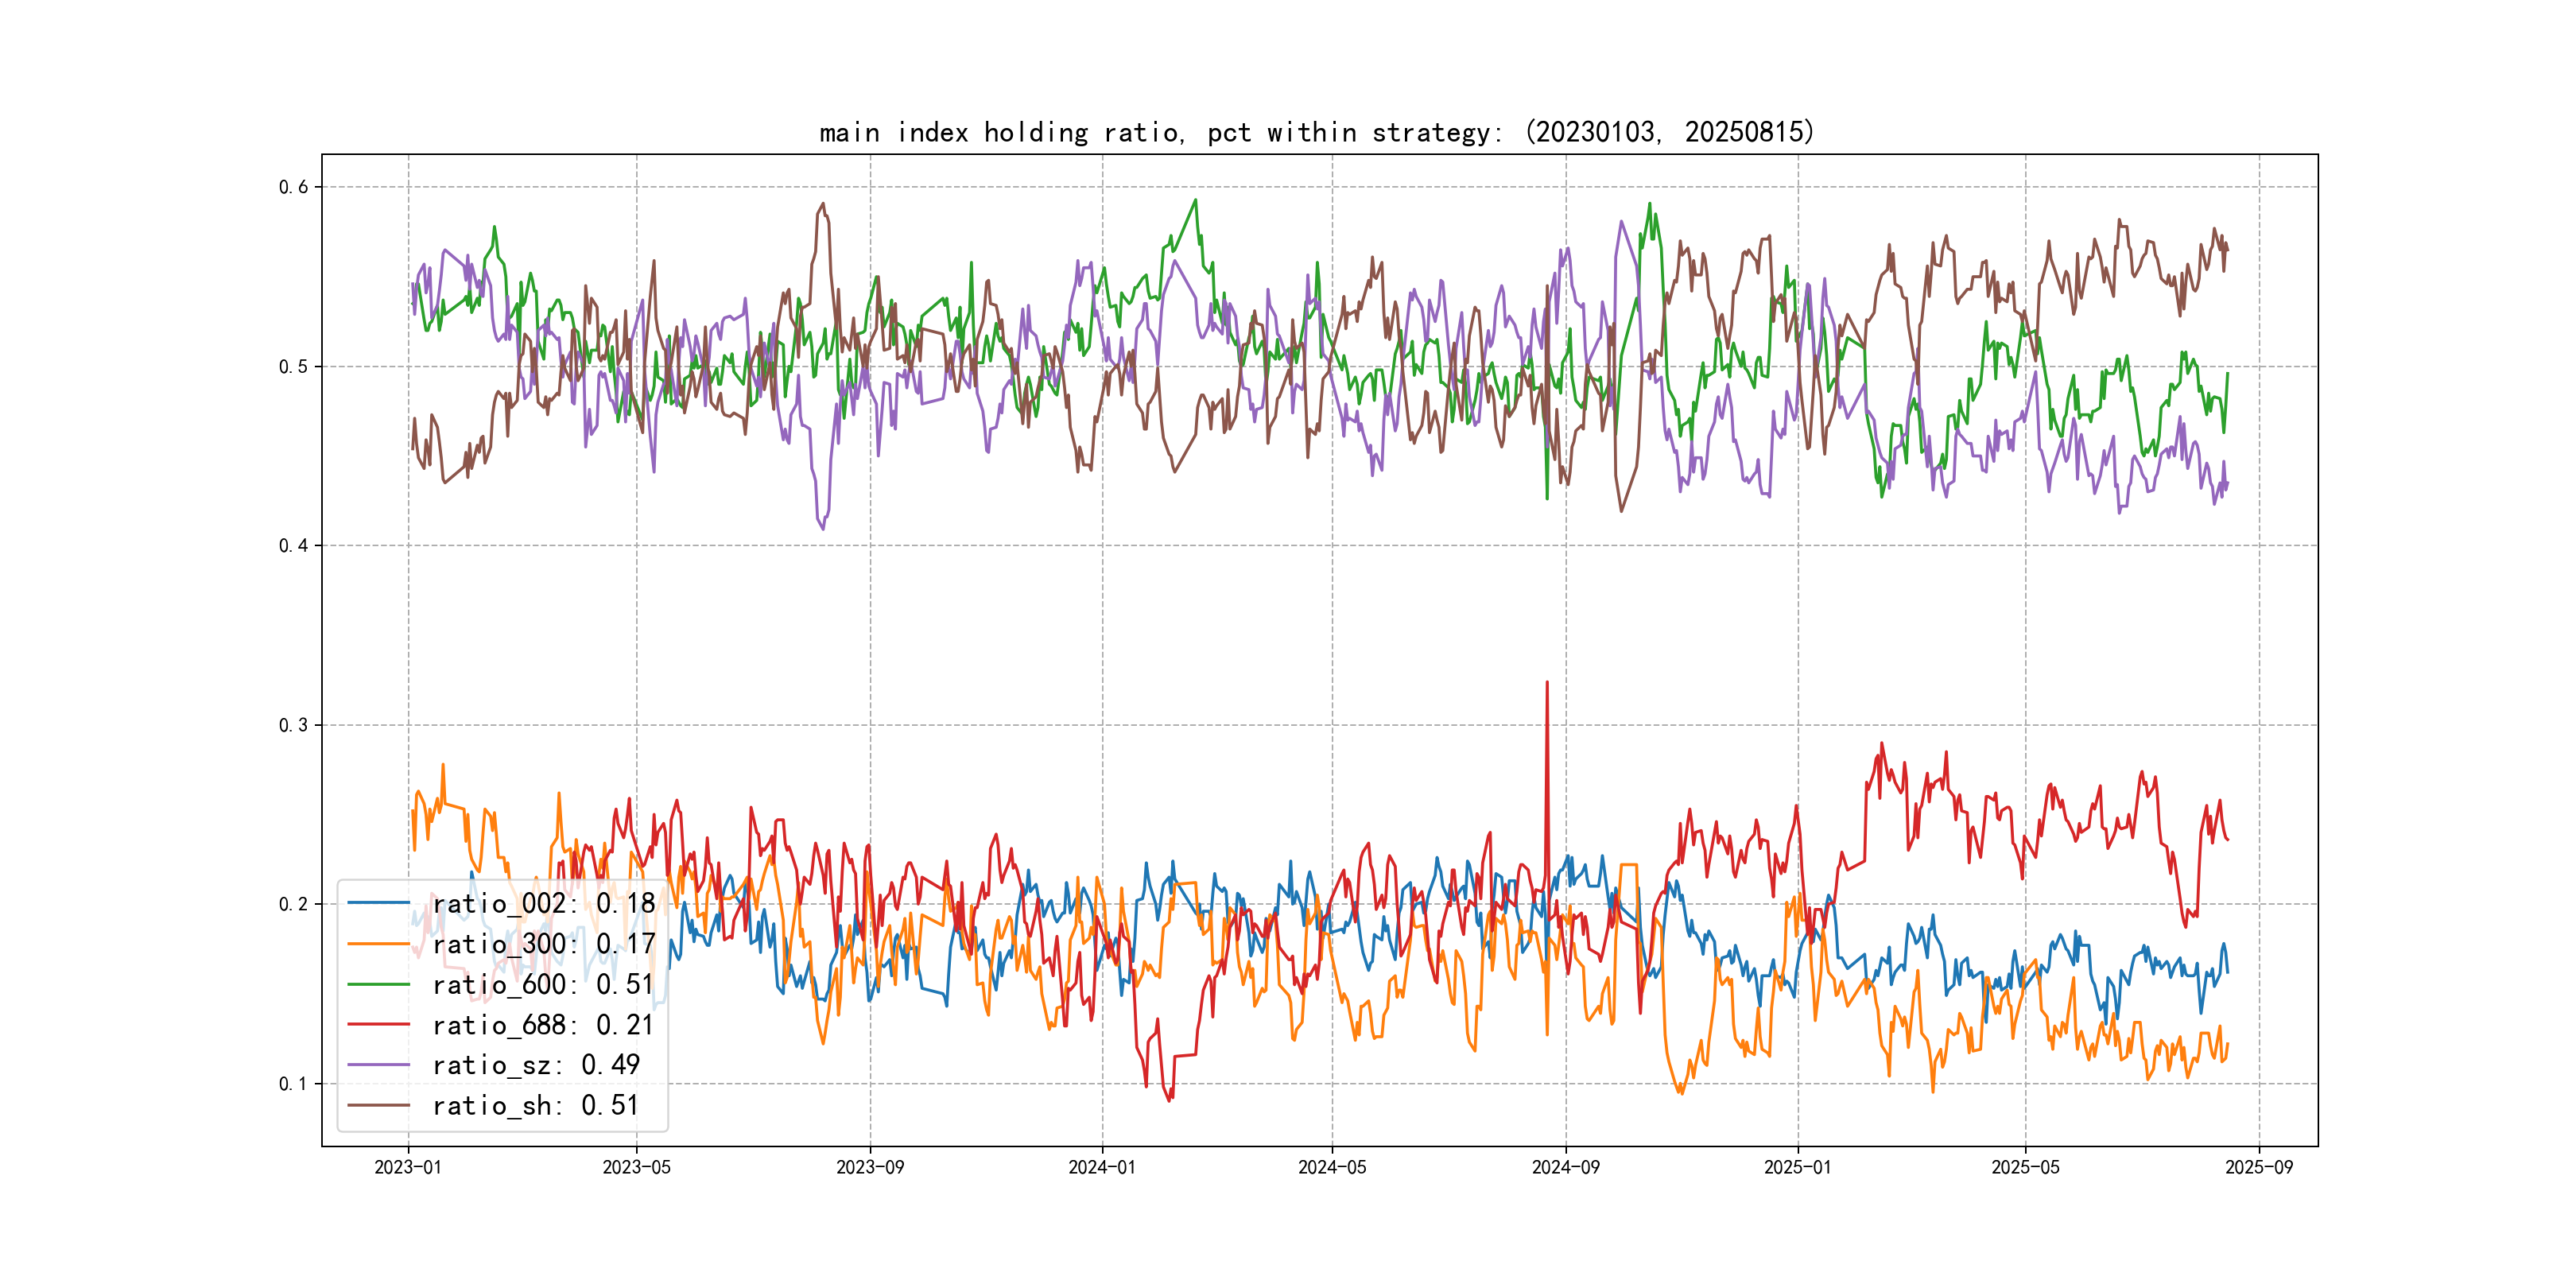Image resolution: width=2576 pixels, height=1288 pixels.
Task: Click the purple line swatch in legend
Action: point(378,1065)
